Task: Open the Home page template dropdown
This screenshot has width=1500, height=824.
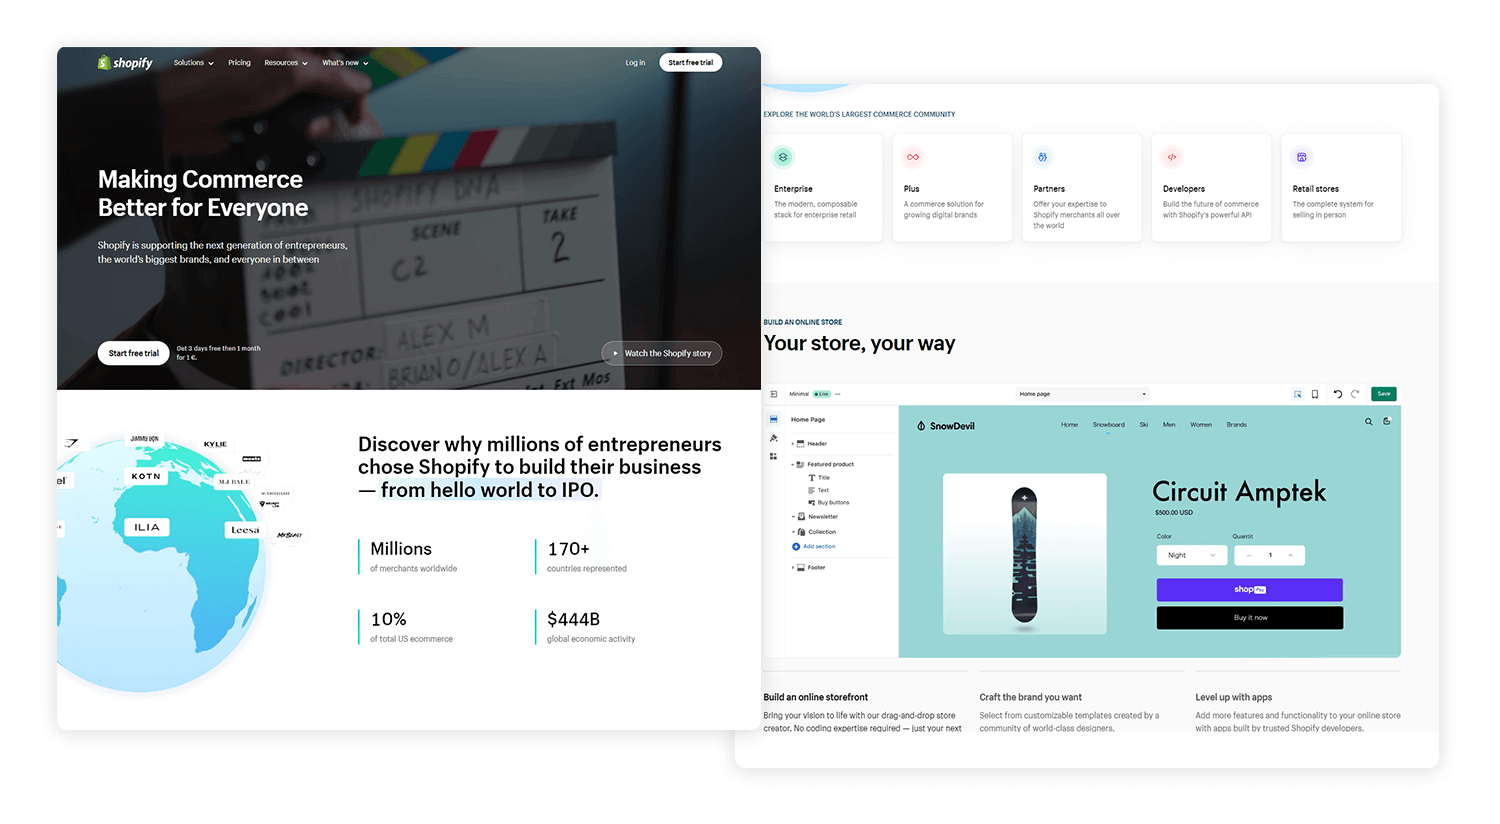Action: coord(1083,394)
